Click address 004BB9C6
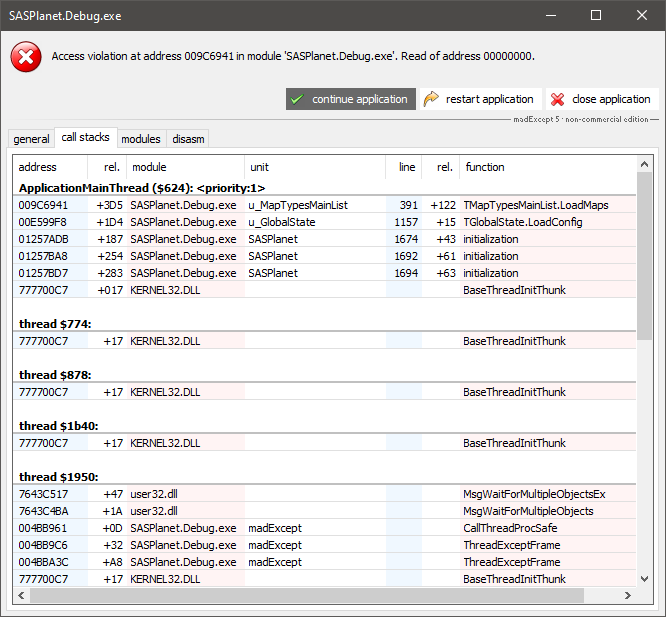 pos(43,545)
